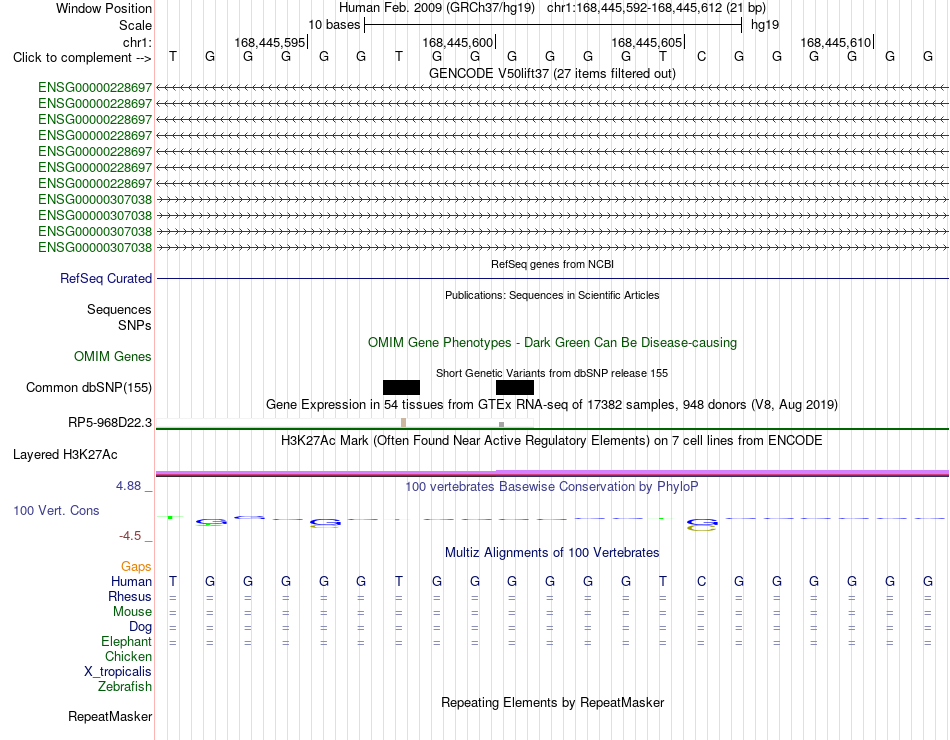Viewport: 950px width, 740px height.
Task: Click the Dog species label
Action: coord(140,627)
